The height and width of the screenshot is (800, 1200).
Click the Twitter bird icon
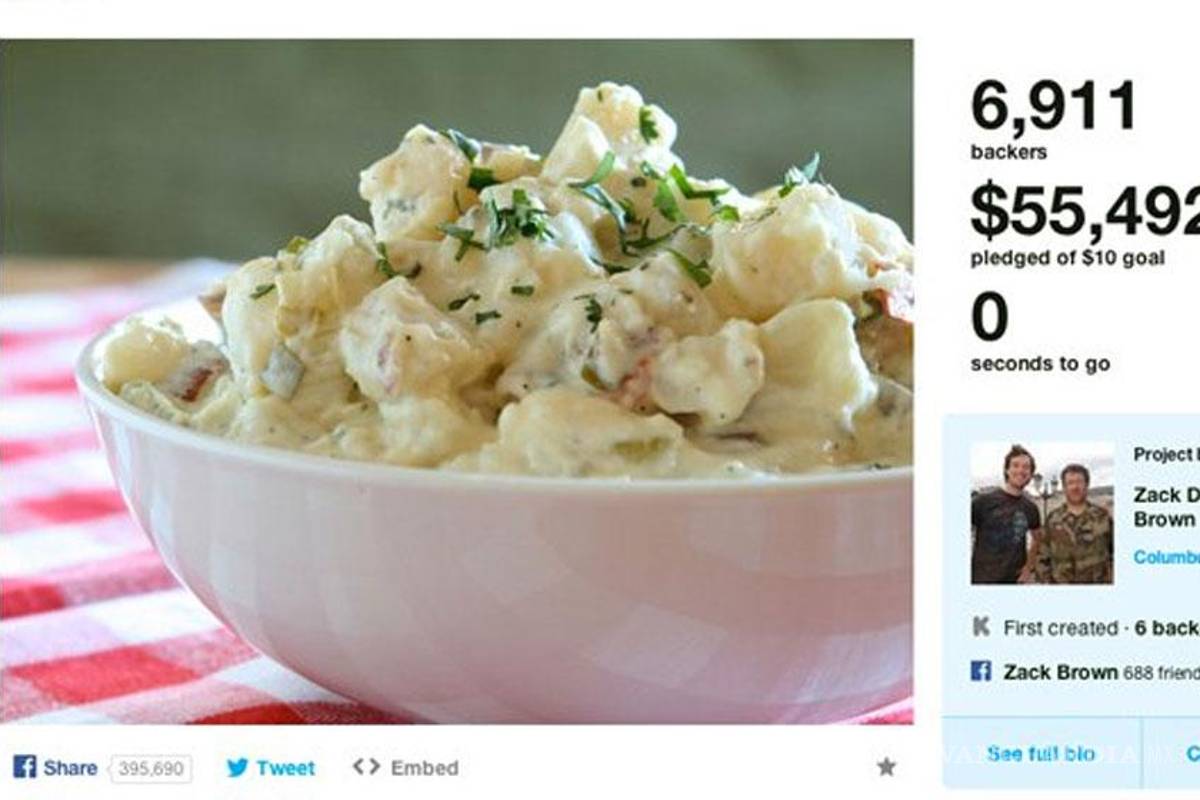[x=237, y=768]
